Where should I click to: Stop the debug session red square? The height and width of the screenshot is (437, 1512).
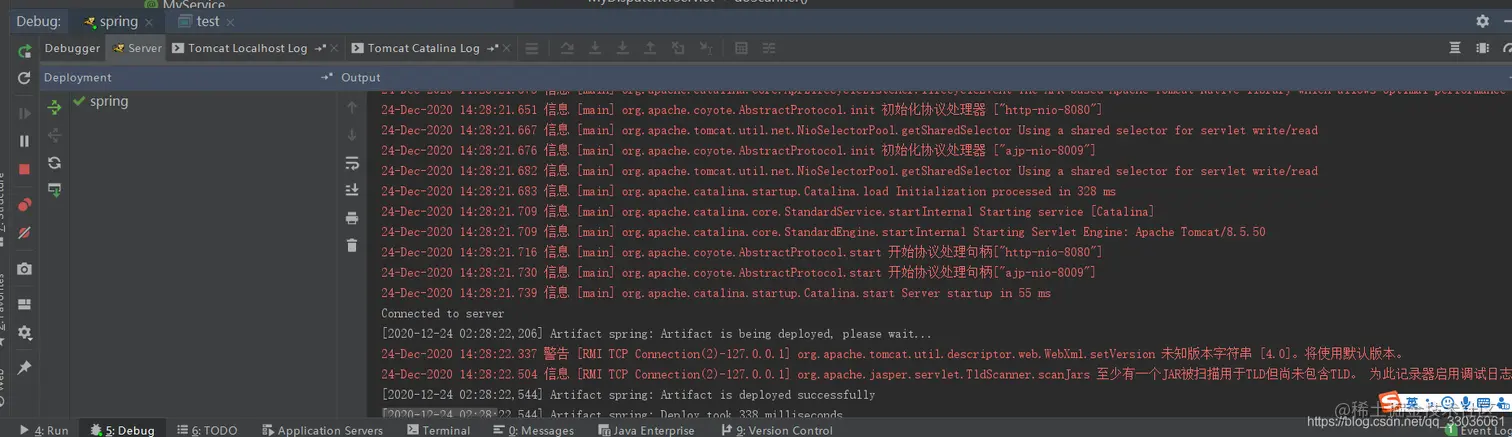pos(24,169)
